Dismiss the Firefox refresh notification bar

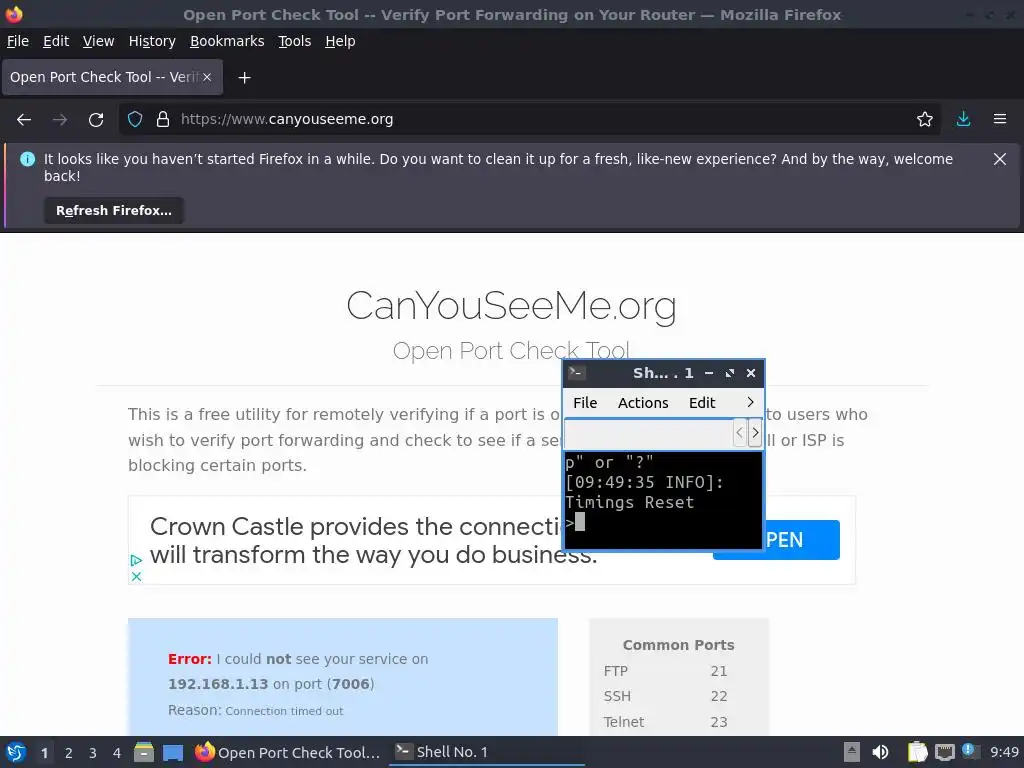(x=999, y=159)
